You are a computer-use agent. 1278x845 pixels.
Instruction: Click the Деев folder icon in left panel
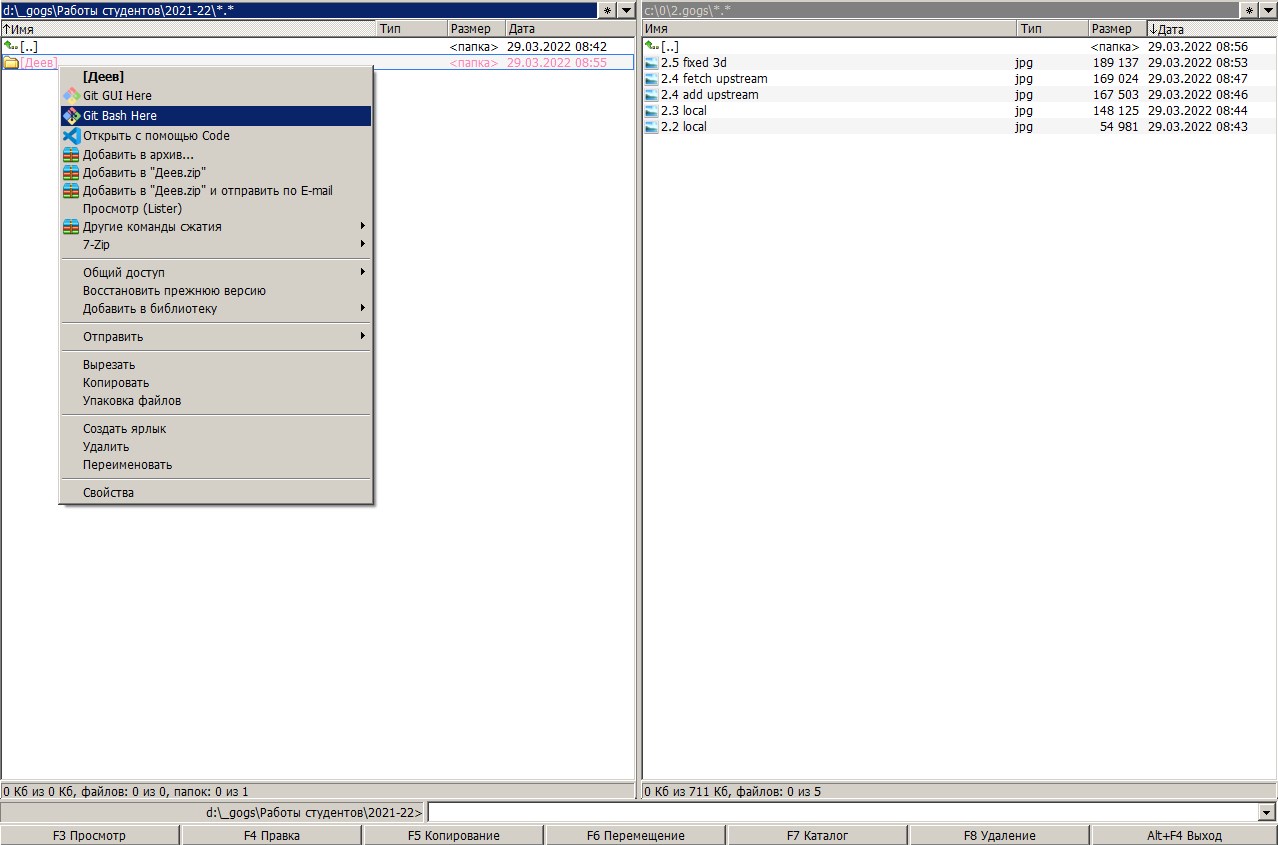(x=11, y=63)
